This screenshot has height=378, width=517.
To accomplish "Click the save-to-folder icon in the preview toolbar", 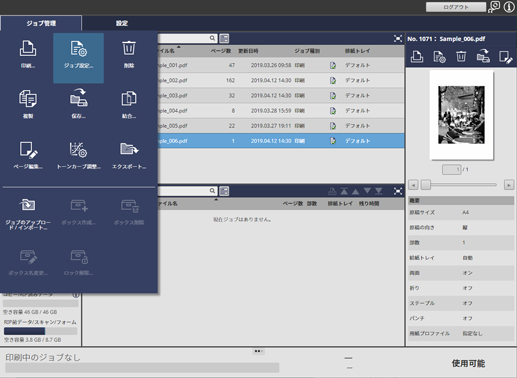I will point(483,56).
